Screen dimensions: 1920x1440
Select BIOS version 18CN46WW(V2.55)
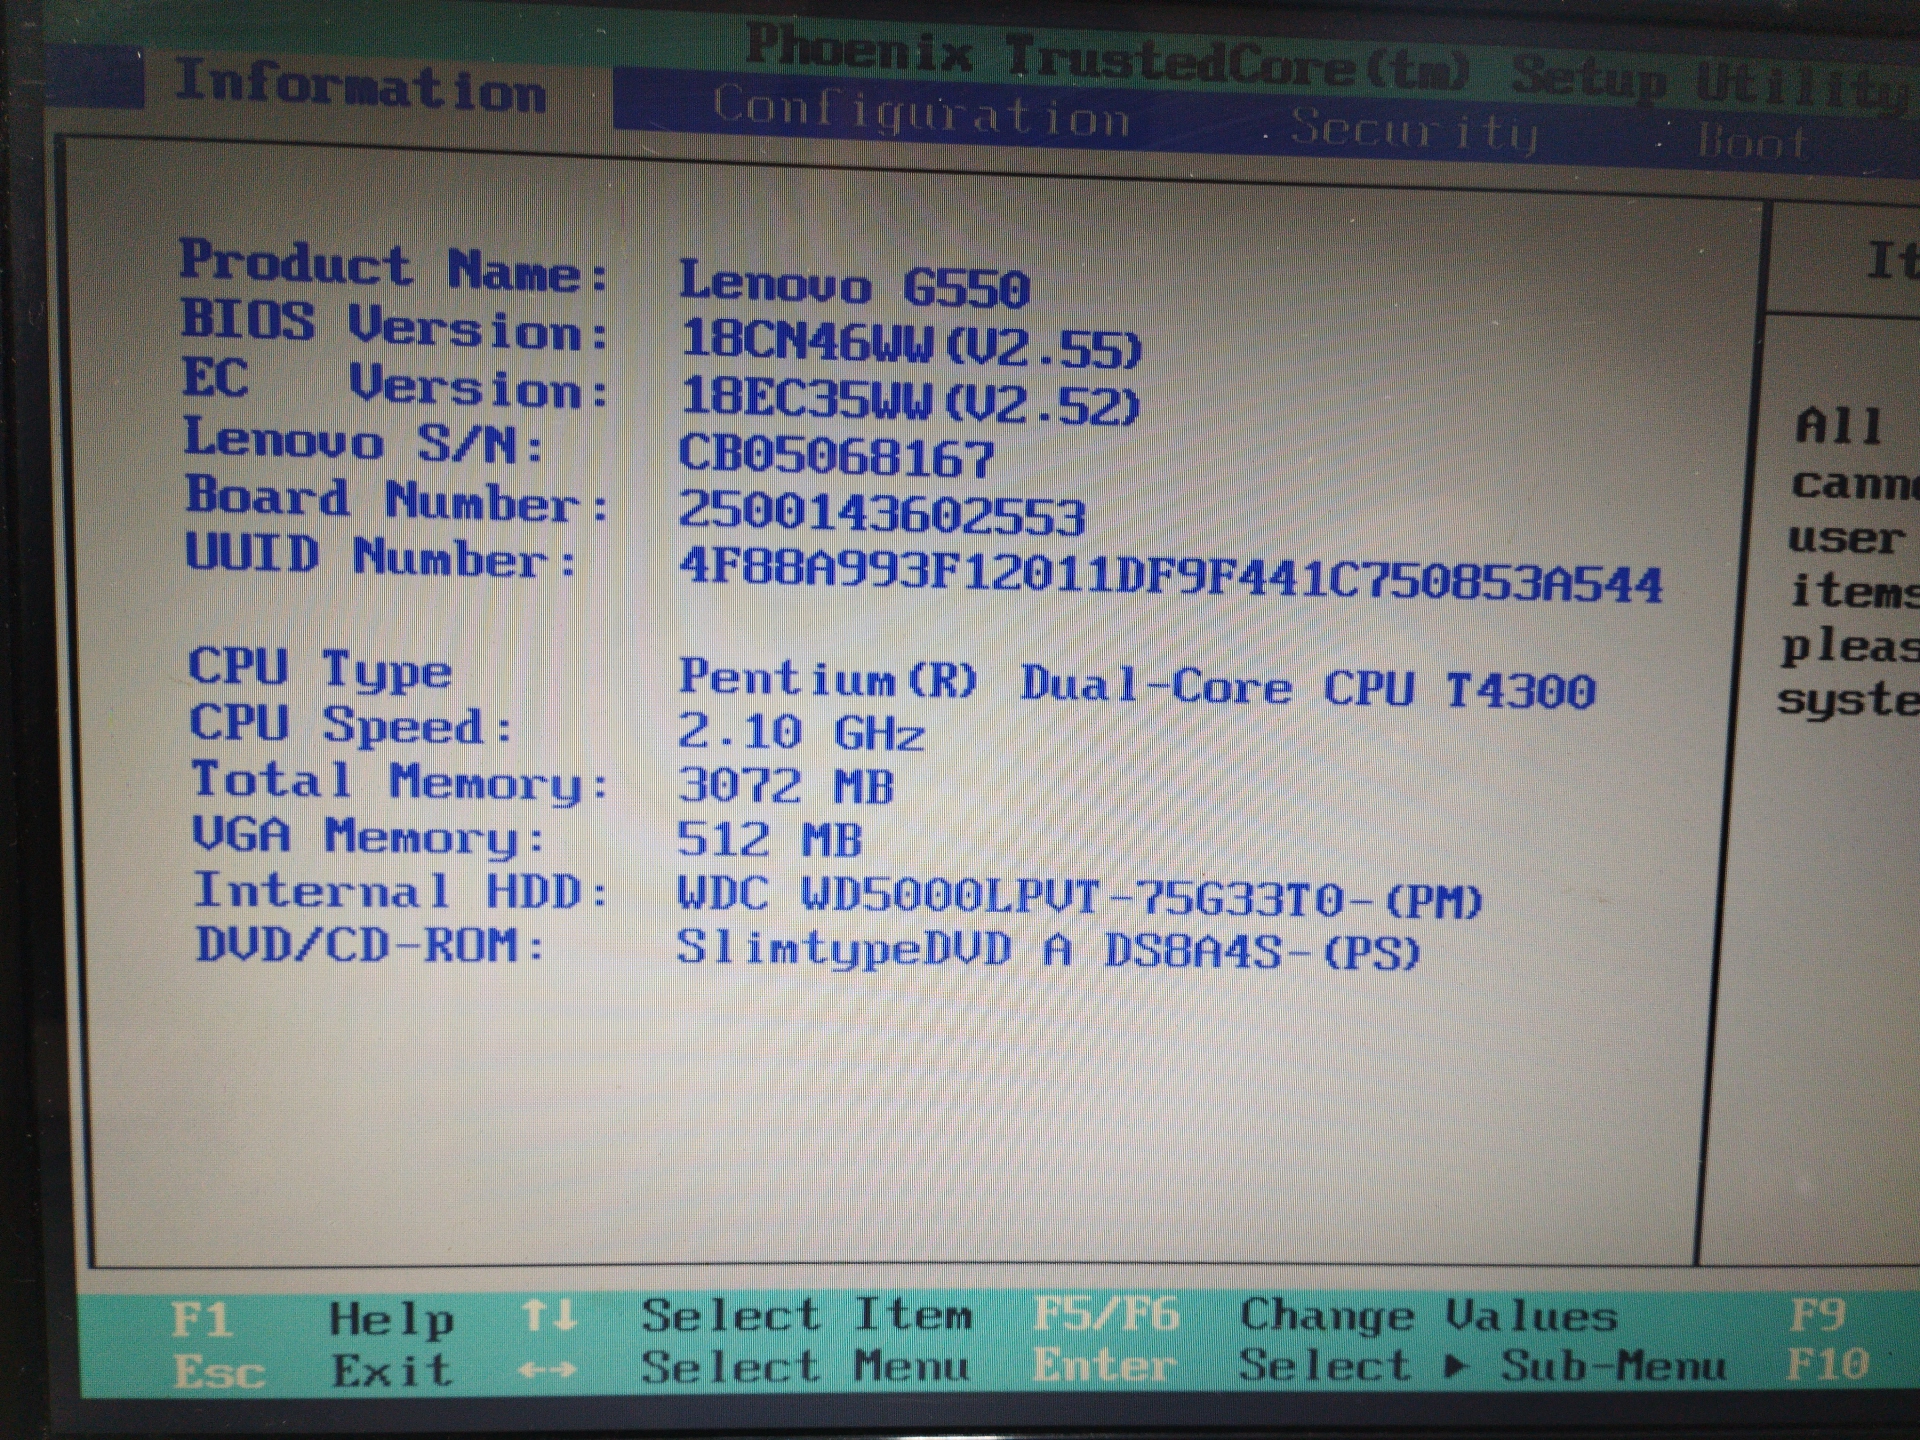point(910,343)
